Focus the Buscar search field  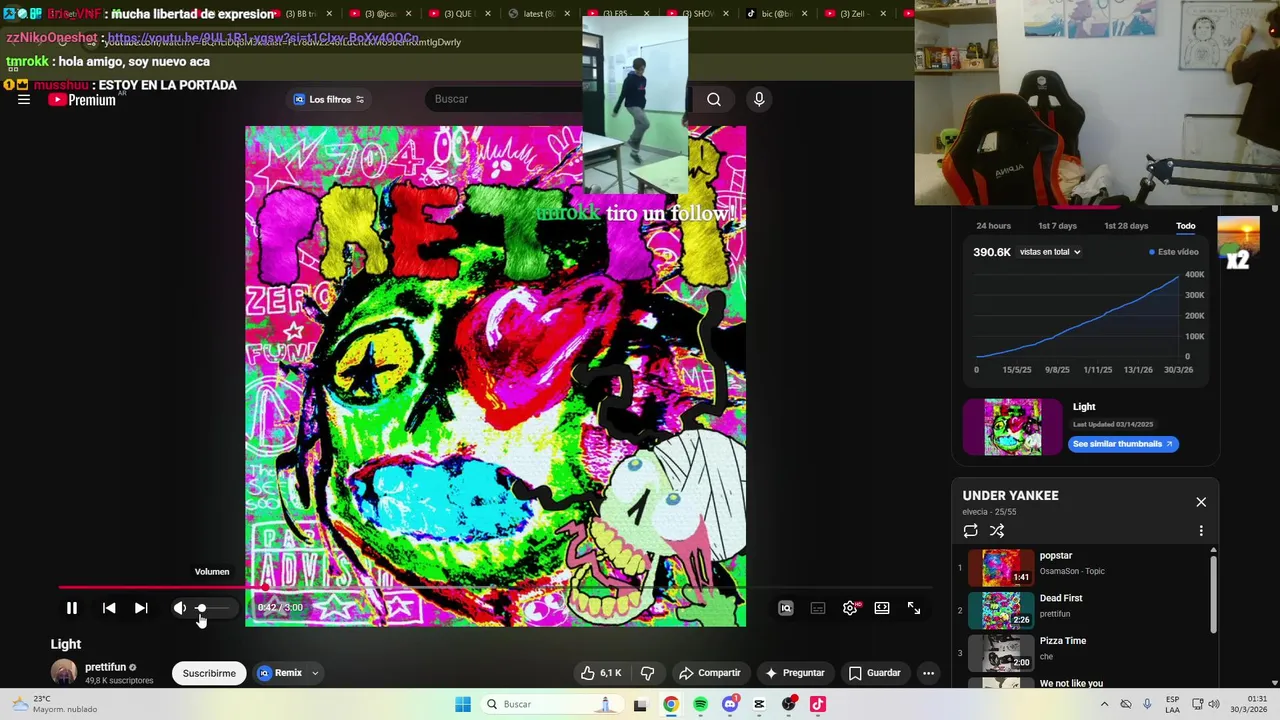pyautogui.click(x=558, y=99)
